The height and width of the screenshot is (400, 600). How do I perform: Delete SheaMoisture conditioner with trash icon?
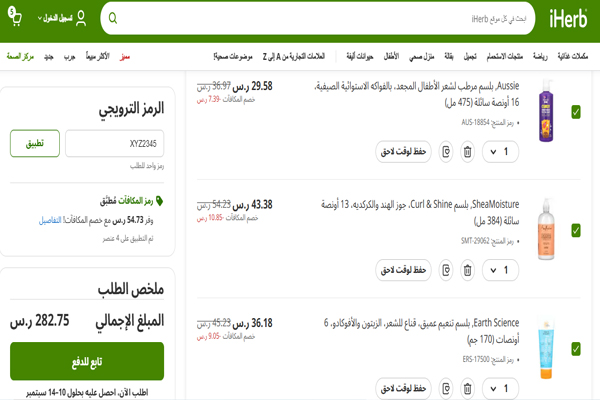467,271
